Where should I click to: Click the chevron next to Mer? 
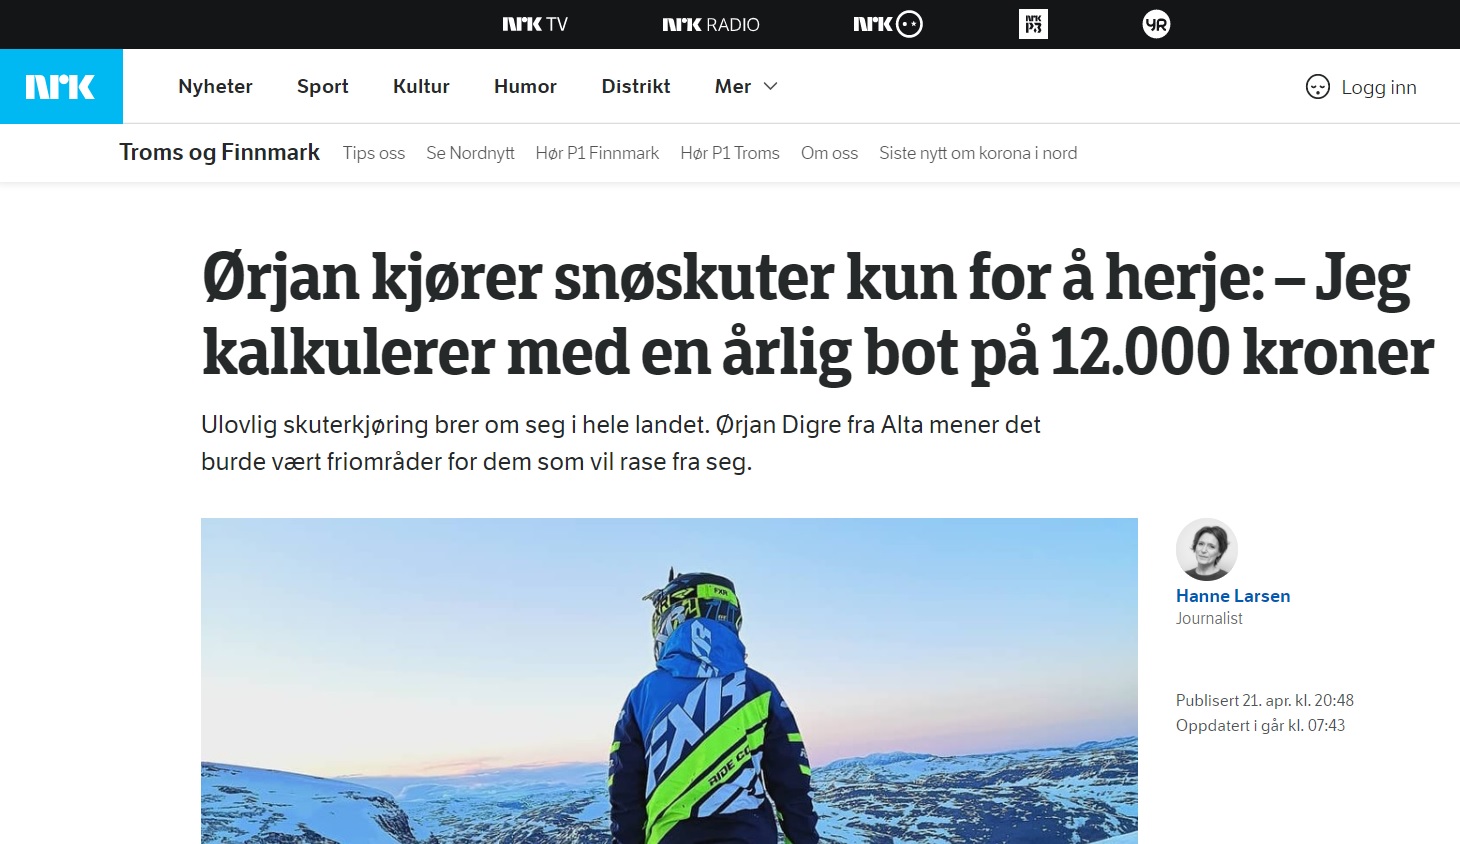tap(771, 86)
